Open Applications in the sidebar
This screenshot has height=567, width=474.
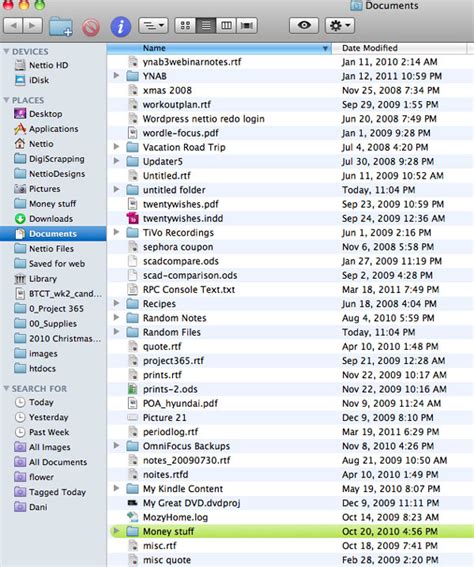pos(54,129)
